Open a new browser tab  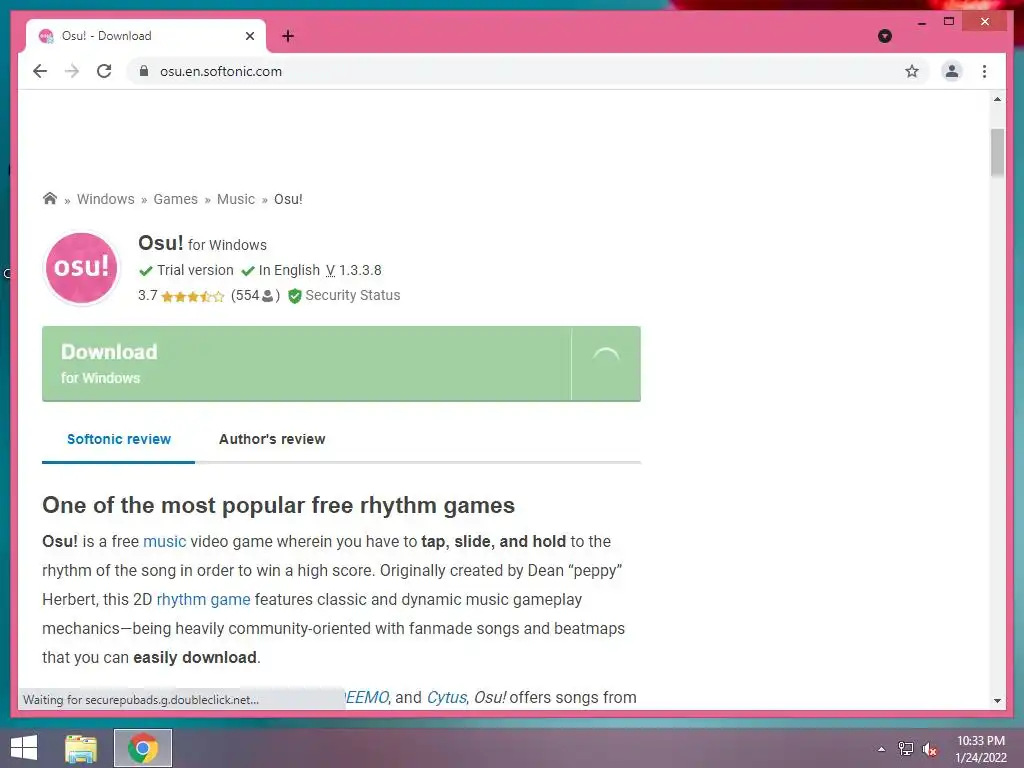pyautogui.click(x=288, y=36)
